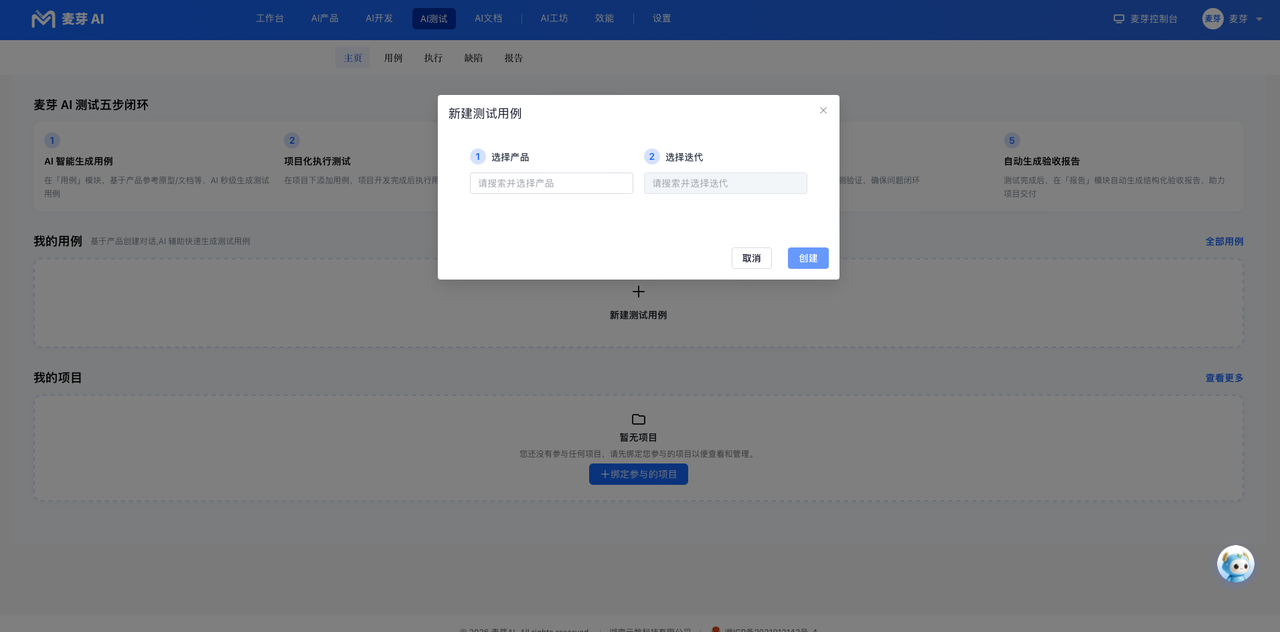
Task: Click the 绑定参与的项目 button
Action: [x=638, y=474]
